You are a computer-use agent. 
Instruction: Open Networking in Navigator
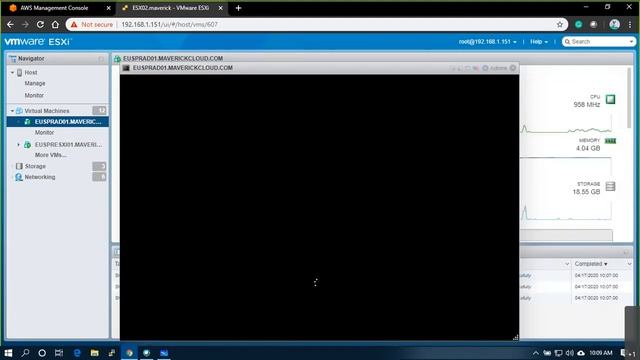click(40, 177)
